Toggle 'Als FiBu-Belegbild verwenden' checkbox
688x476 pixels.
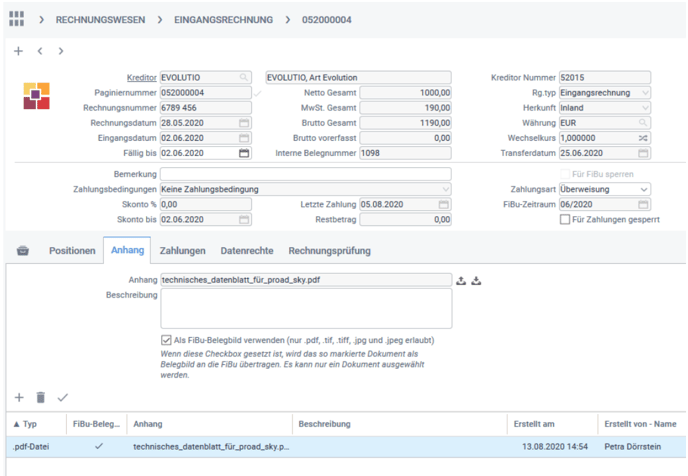166,340
